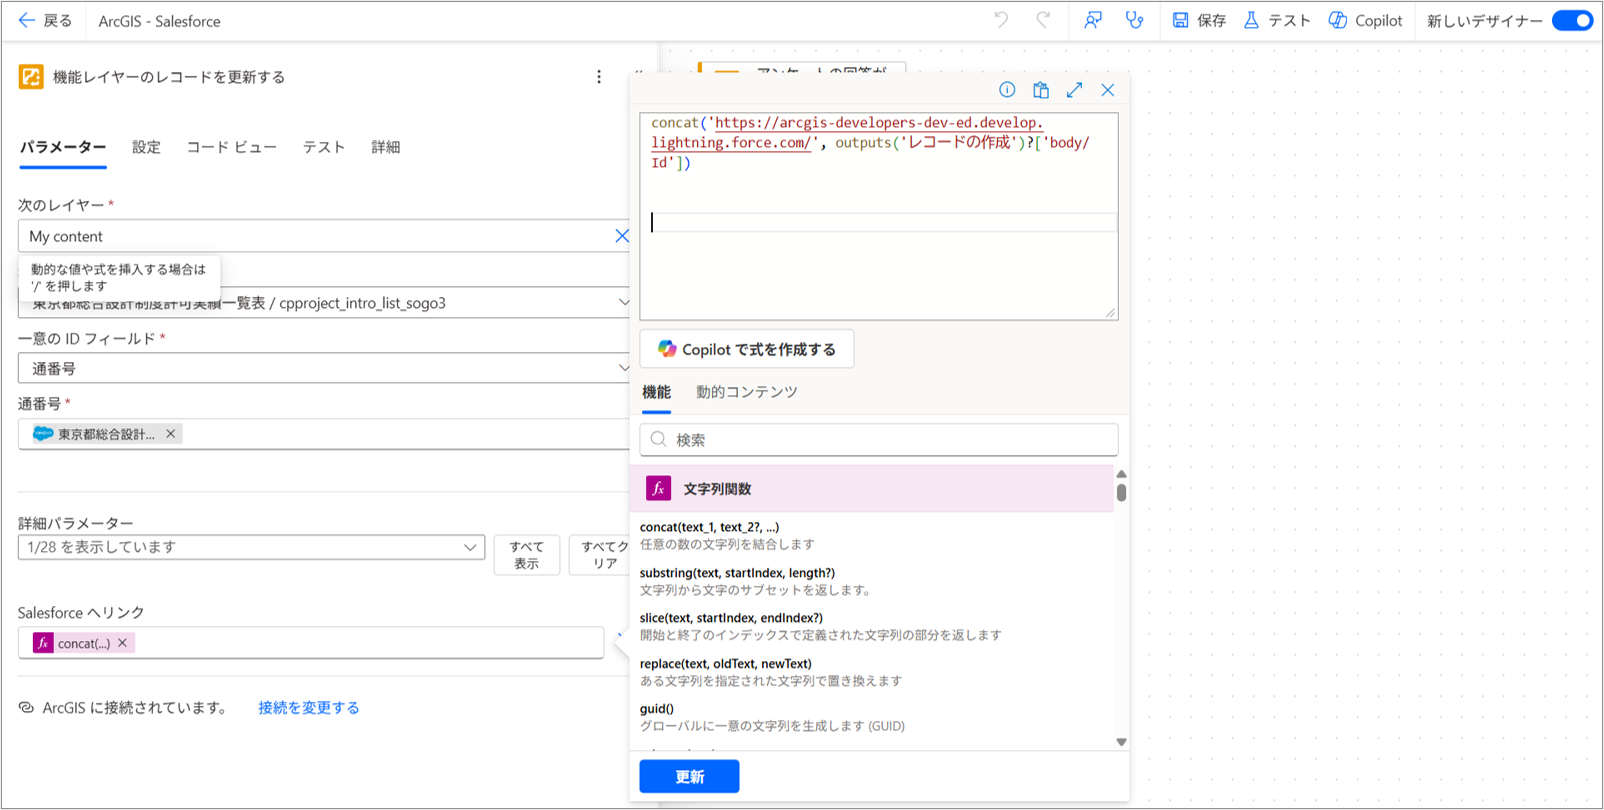Expand the 一意の ID フィールド dropdown
Image resolution: width=1604 pixels, height=810 pixels.
(x=624, y=368)
